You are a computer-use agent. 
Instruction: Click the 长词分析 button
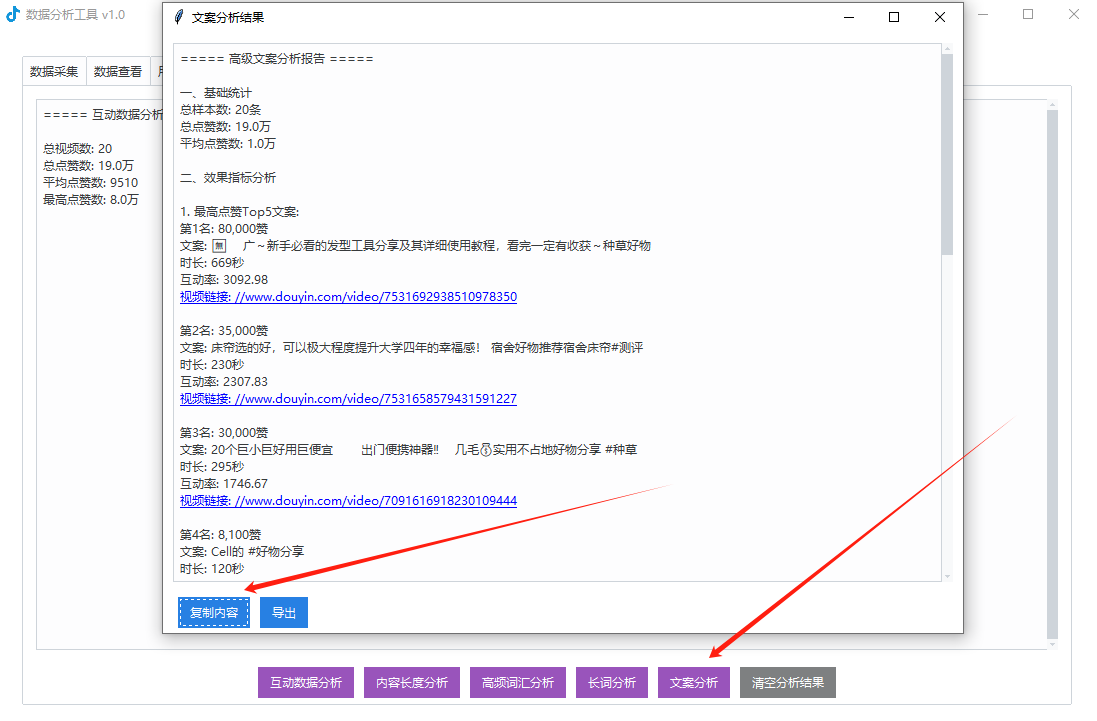click(612, 683)
